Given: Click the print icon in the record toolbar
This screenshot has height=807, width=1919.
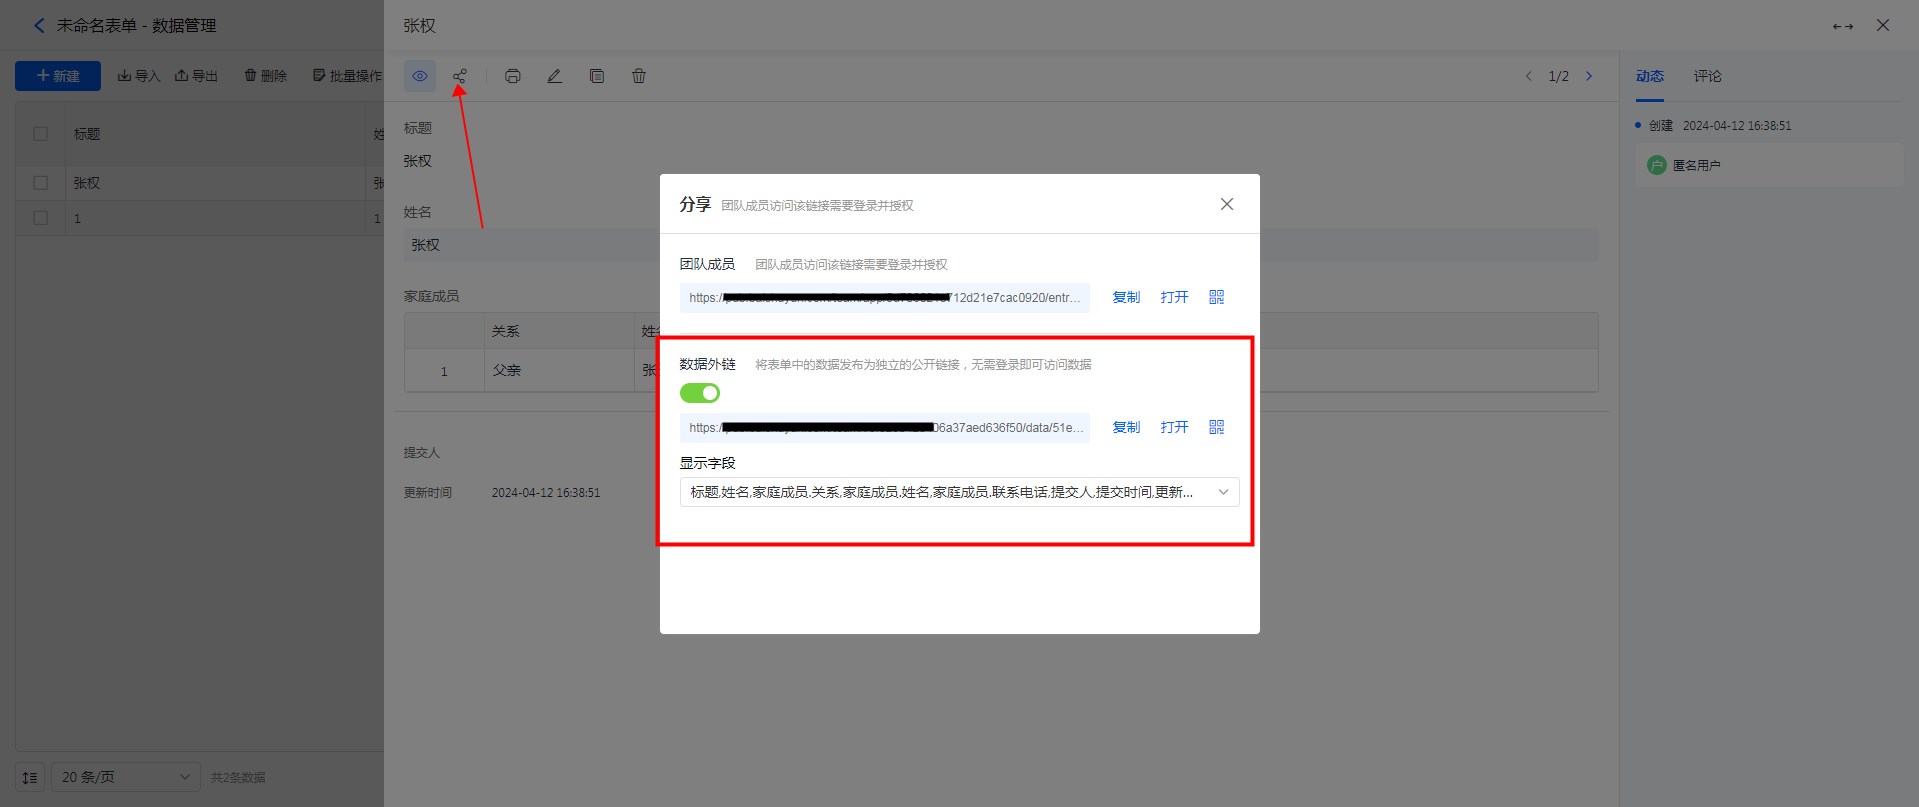Looking at the screenshot, I should point(513,76).
